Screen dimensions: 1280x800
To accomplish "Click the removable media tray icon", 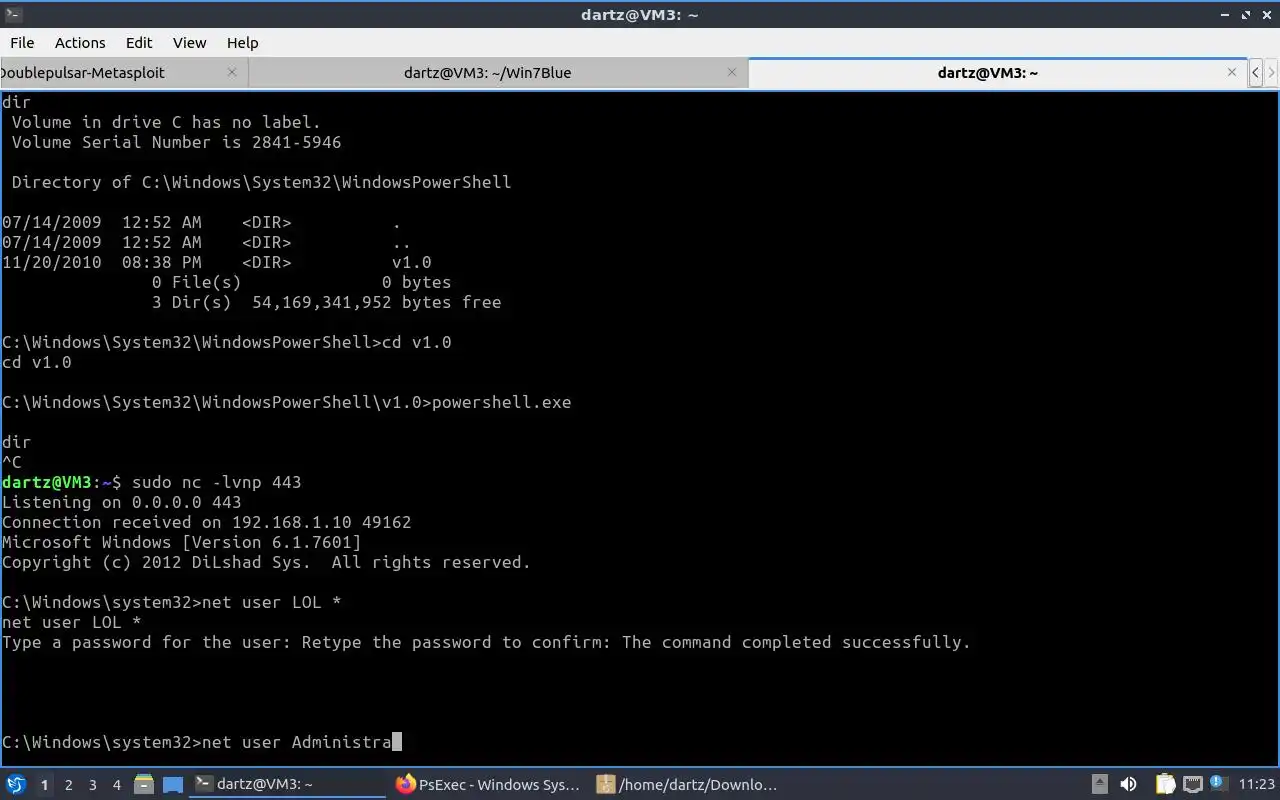I will 1099,785.
